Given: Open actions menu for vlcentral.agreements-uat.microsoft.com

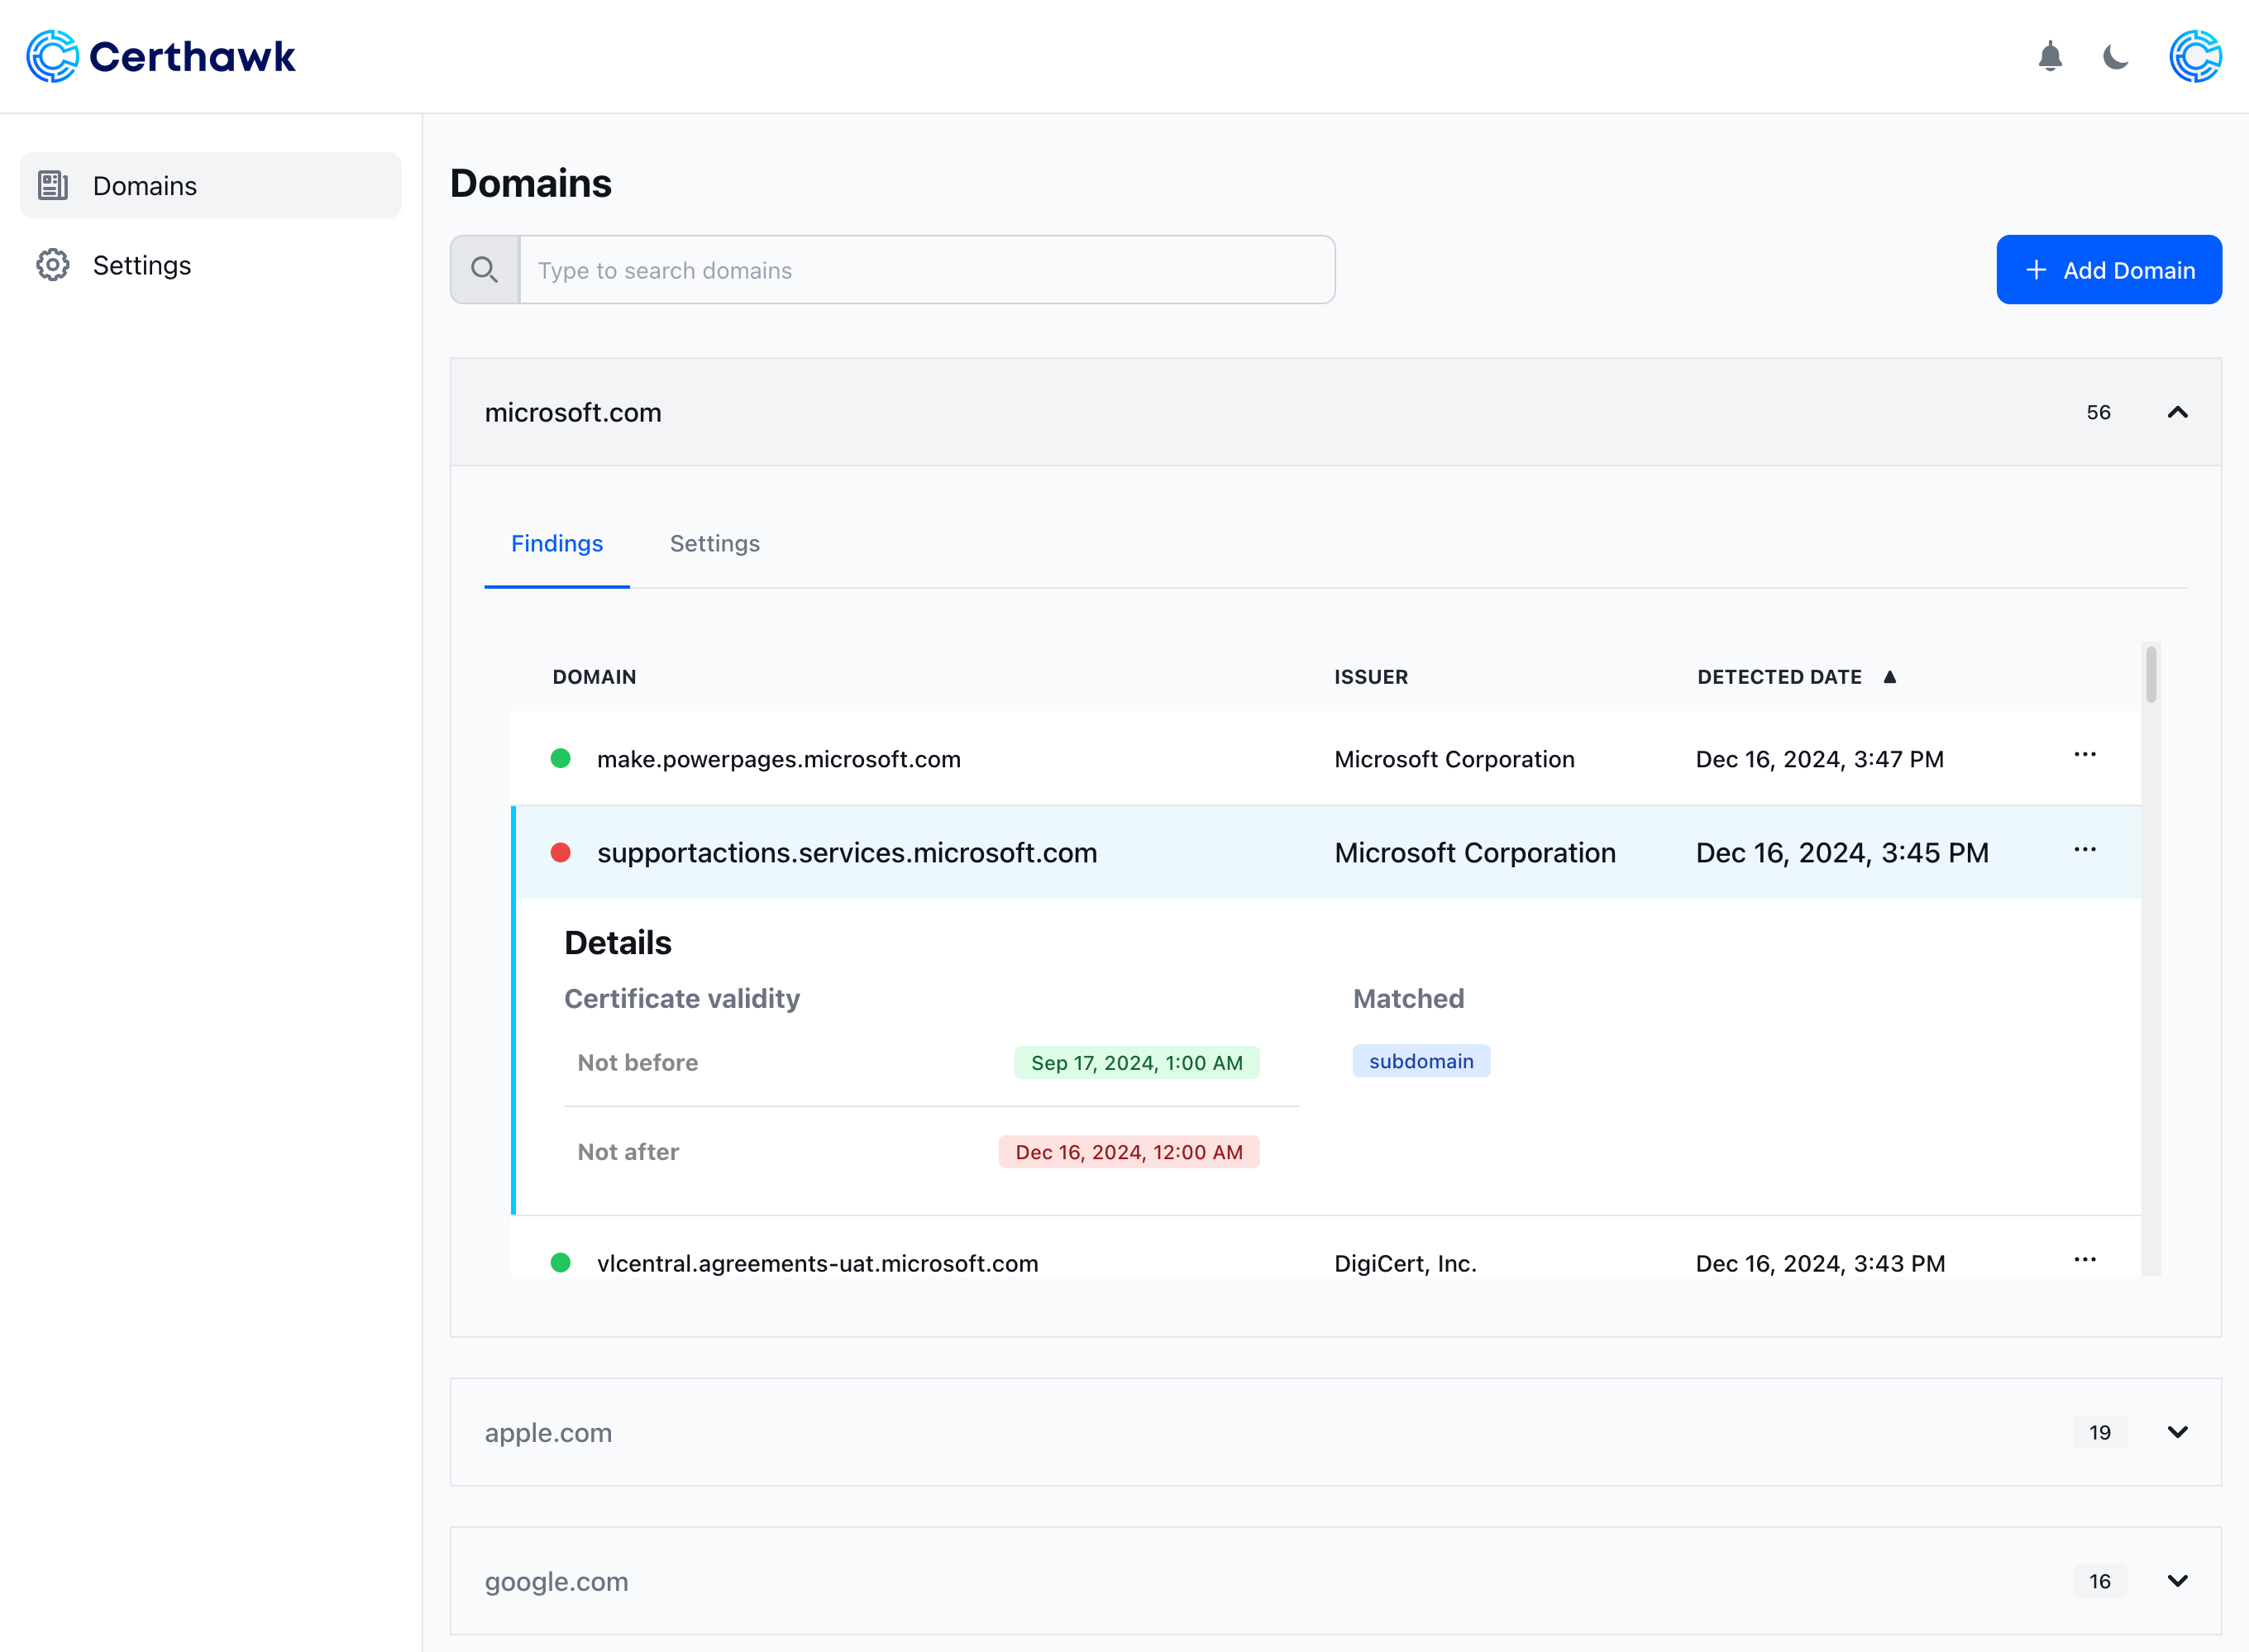Looking at the screenshot, I should click(2084, 1260).
